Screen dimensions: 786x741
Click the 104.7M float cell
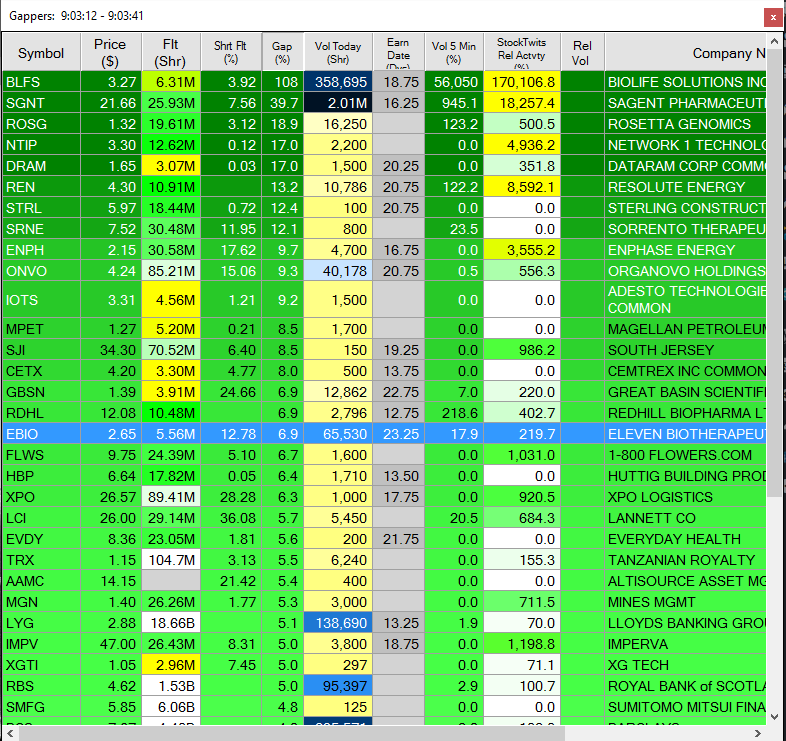click(x=171, y=560)
